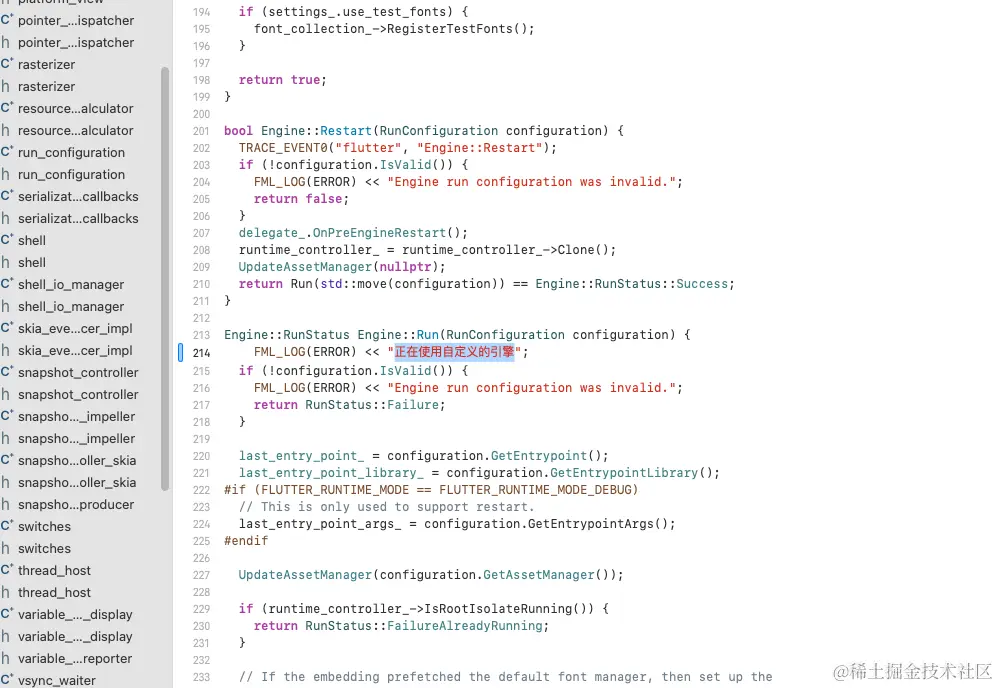
Task: Click the Success enum value on line 210
Action: (702, 283)
